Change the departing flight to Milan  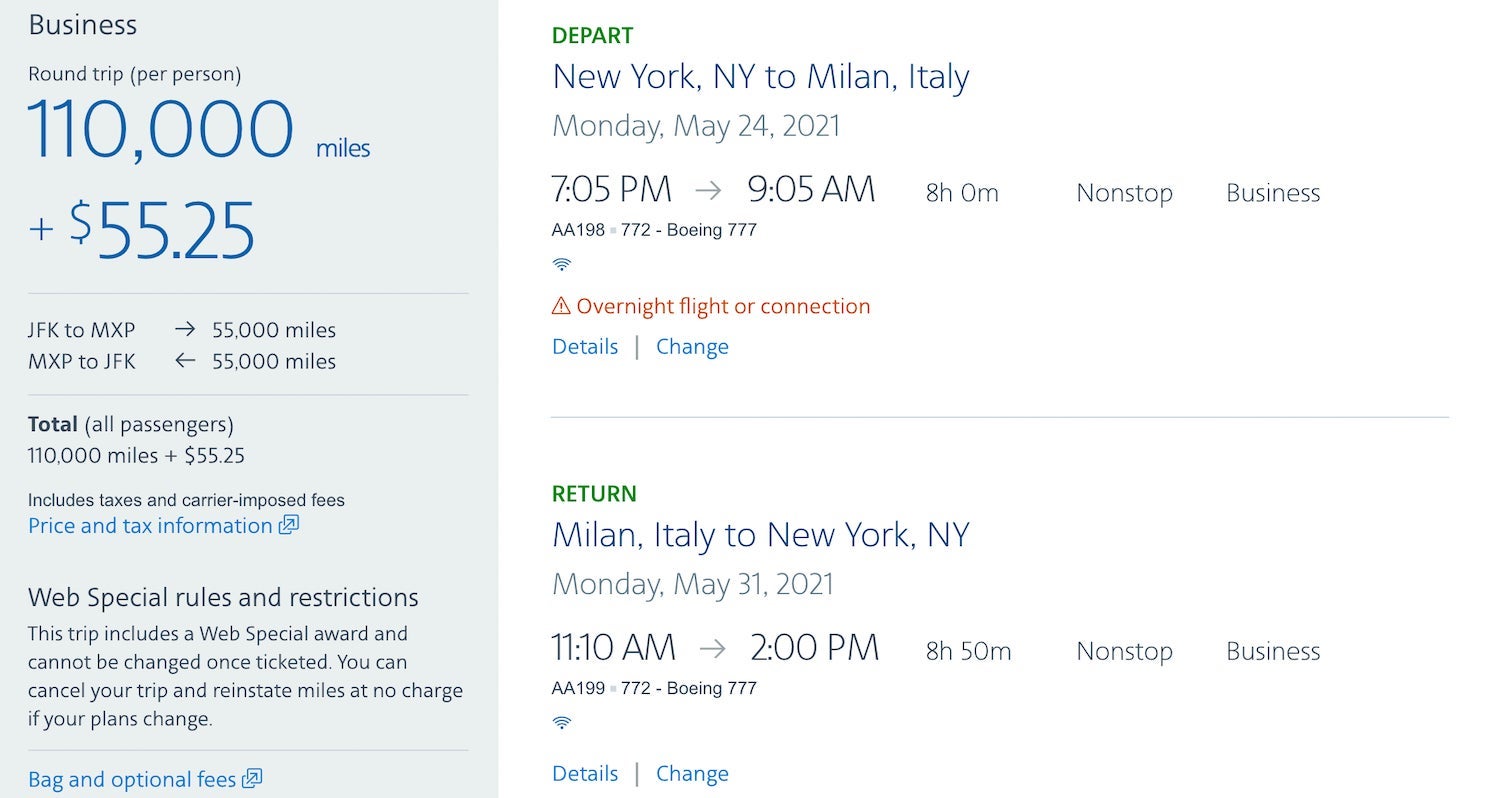[692, 346]
